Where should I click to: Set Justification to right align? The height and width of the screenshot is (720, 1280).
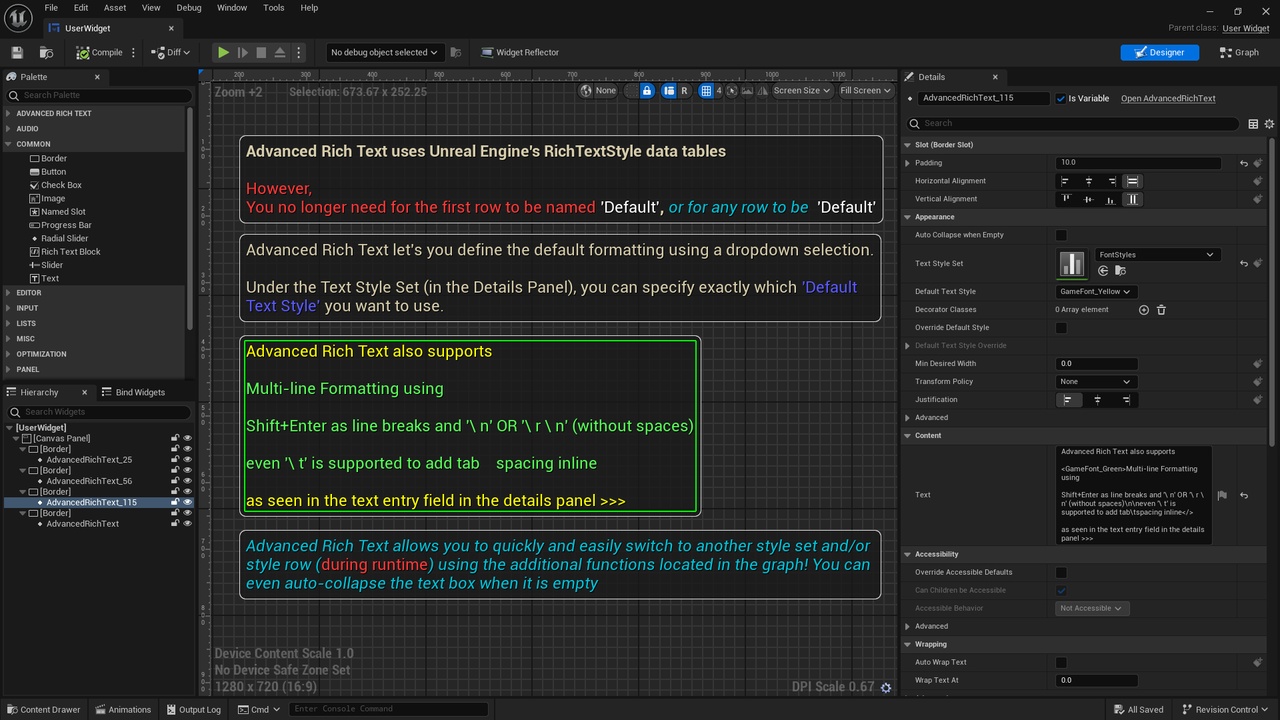tap(1126, 400)
